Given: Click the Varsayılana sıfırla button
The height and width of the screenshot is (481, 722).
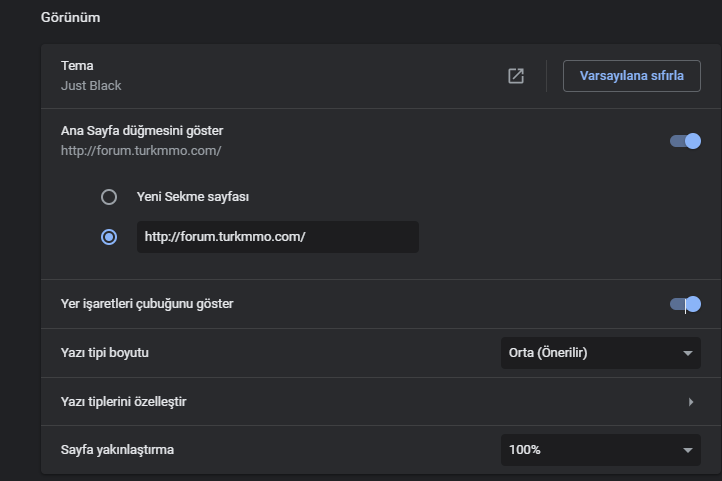Looking at the screenshot, I should point(631,76).
